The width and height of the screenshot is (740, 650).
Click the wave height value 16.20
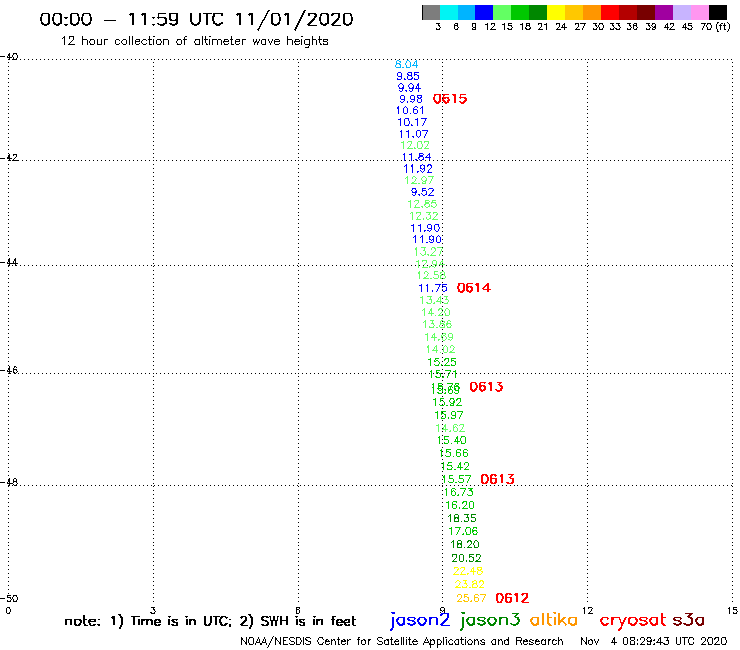point(460,506)
